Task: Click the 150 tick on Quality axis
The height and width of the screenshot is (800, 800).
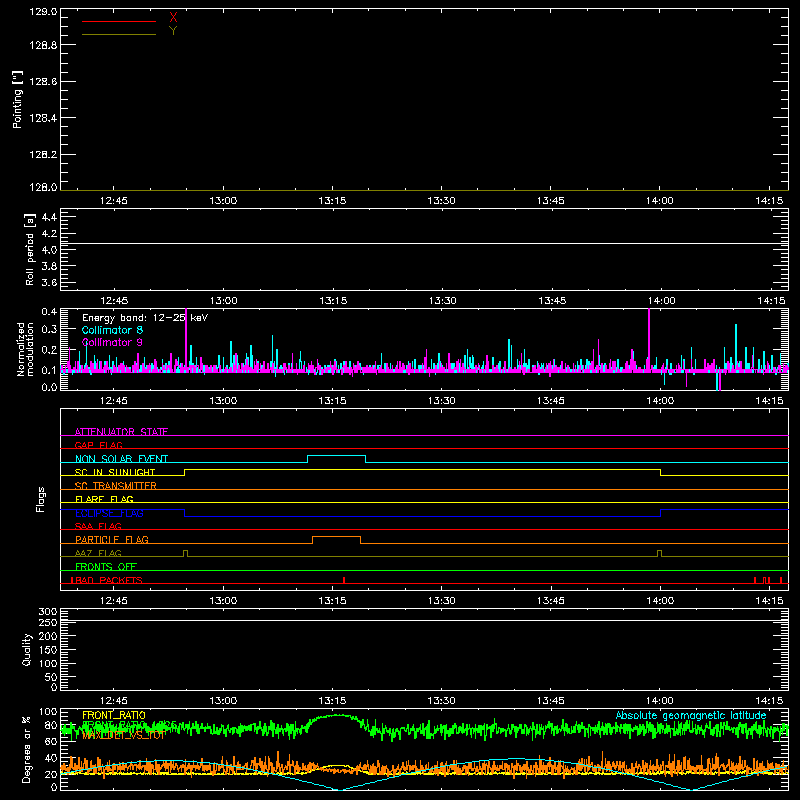Action: (x=48, y=650)
